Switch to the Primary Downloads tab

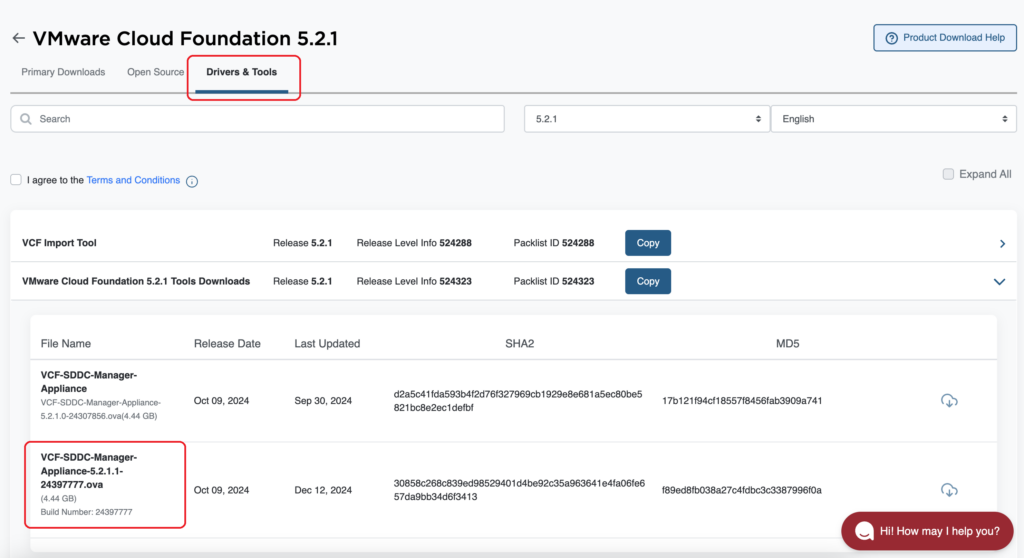pyautogui.click(x=63, y=72)
